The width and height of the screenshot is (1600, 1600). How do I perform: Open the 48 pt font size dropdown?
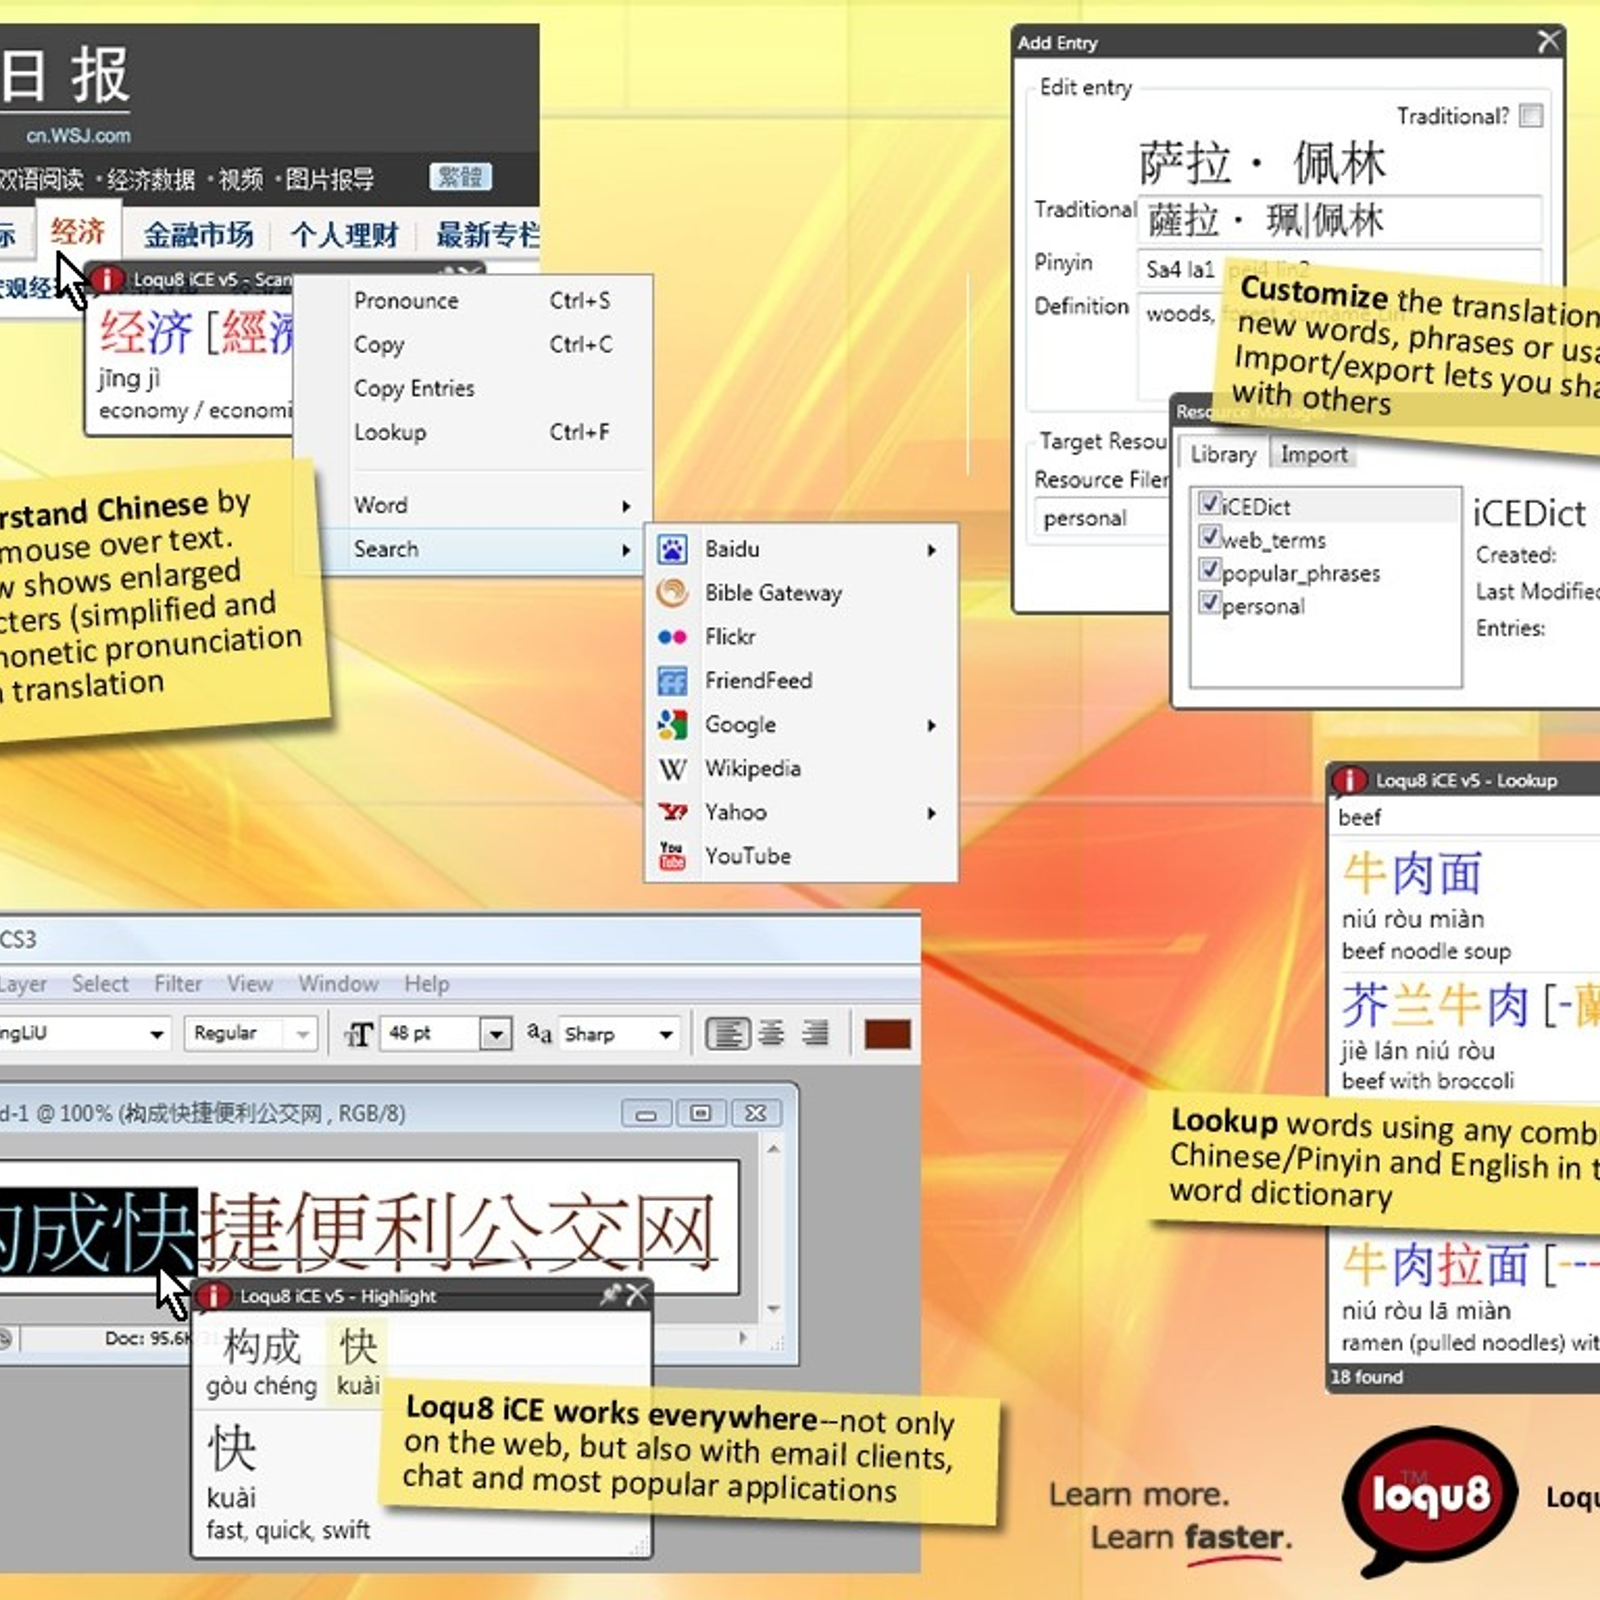tap(496, 1034)
